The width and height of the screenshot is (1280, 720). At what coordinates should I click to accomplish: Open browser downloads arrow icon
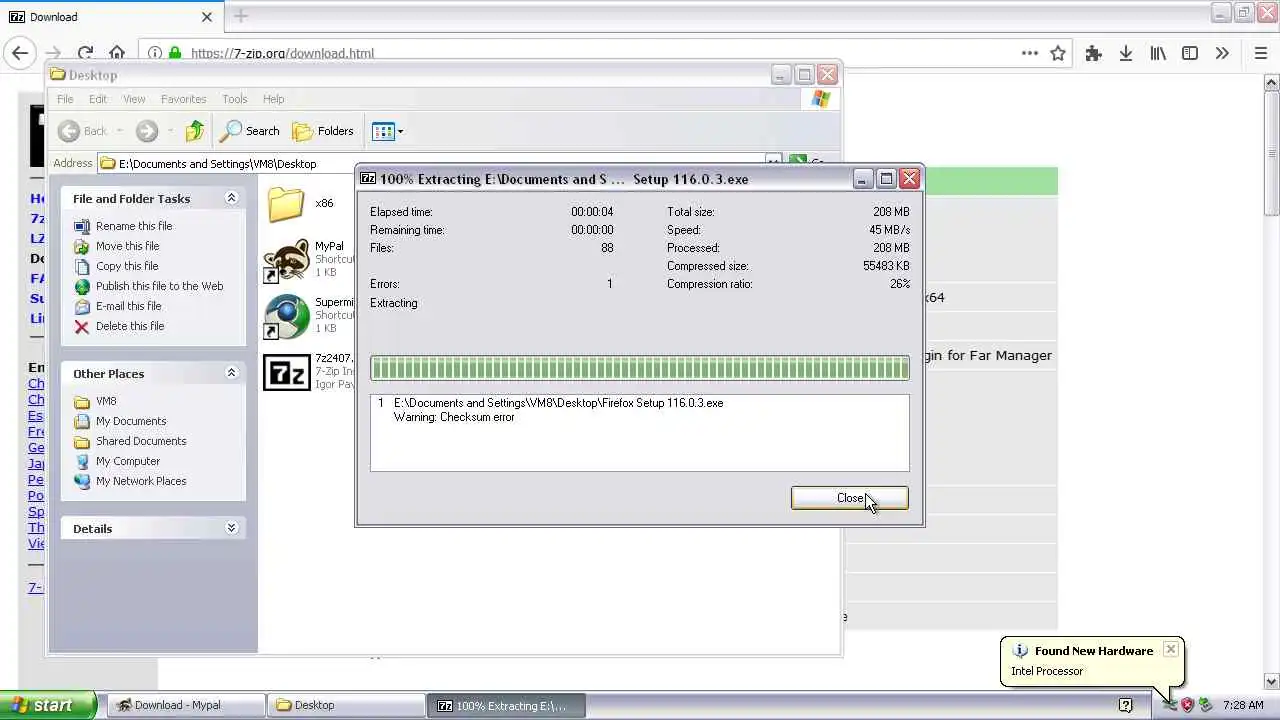click(x=1125, y=53)
